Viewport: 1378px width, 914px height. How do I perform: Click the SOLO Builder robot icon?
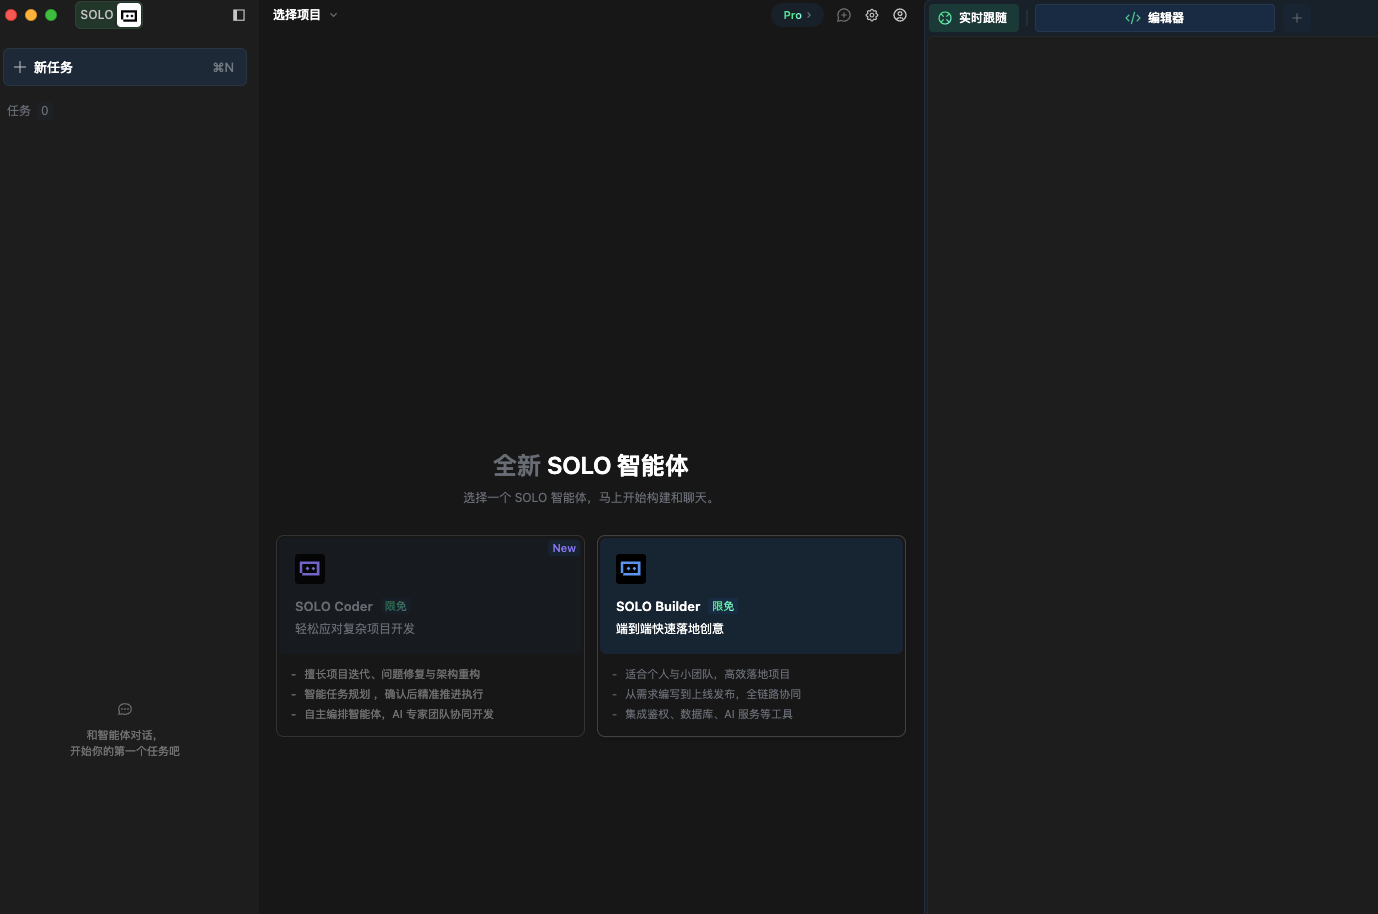pyautogui.click(x=631, y=569)
